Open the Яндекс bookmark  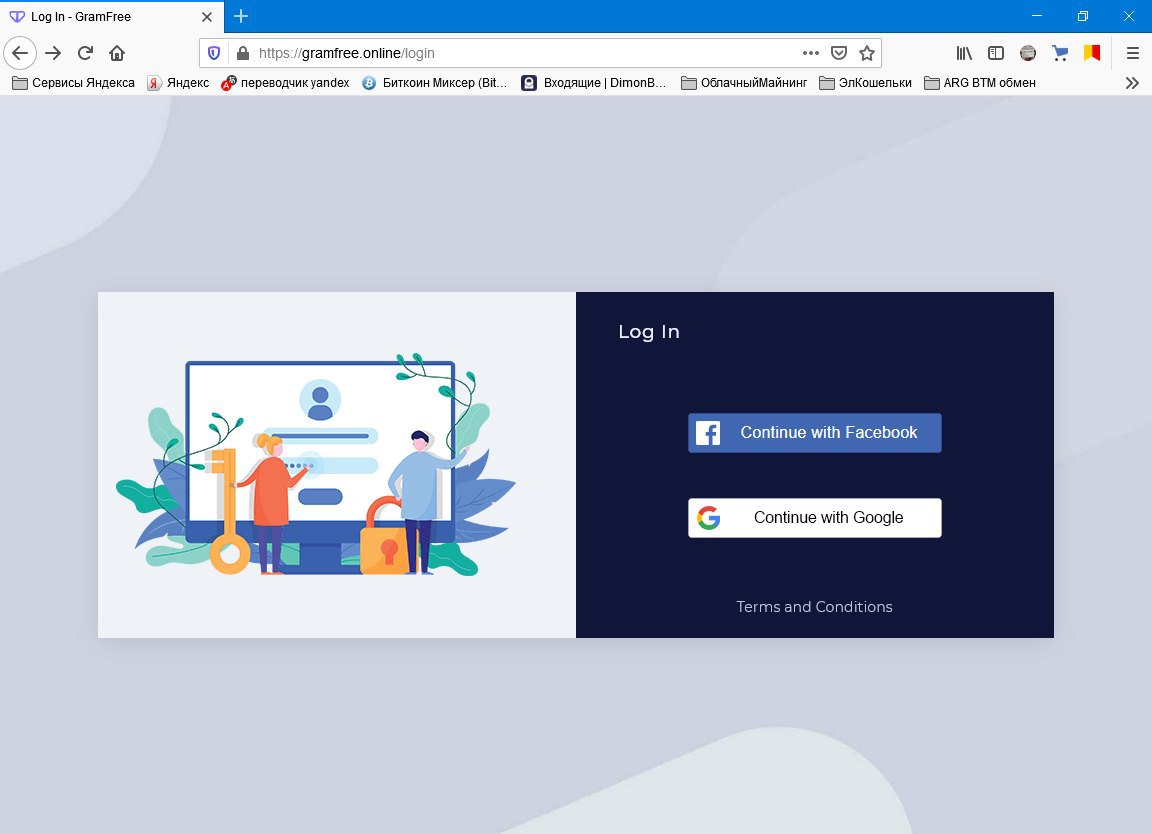click(178, 83)
